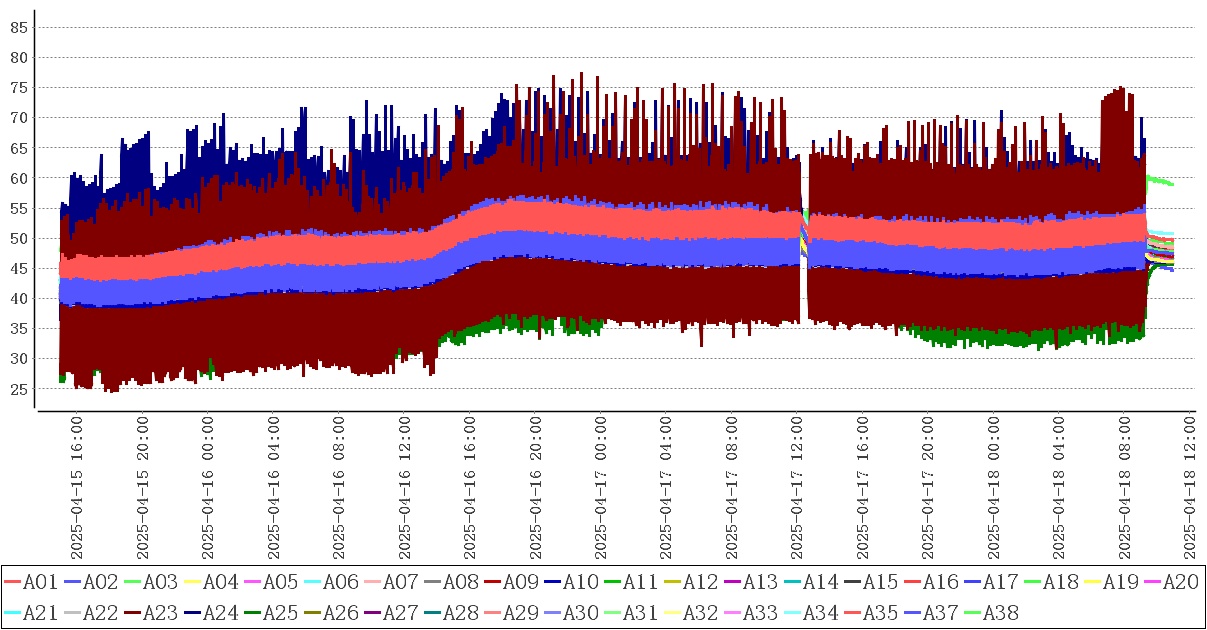Viewport: 1207px width, 630px height.
Task: Click the 25 value on the y-axis
Action: (x=19, y=389)
